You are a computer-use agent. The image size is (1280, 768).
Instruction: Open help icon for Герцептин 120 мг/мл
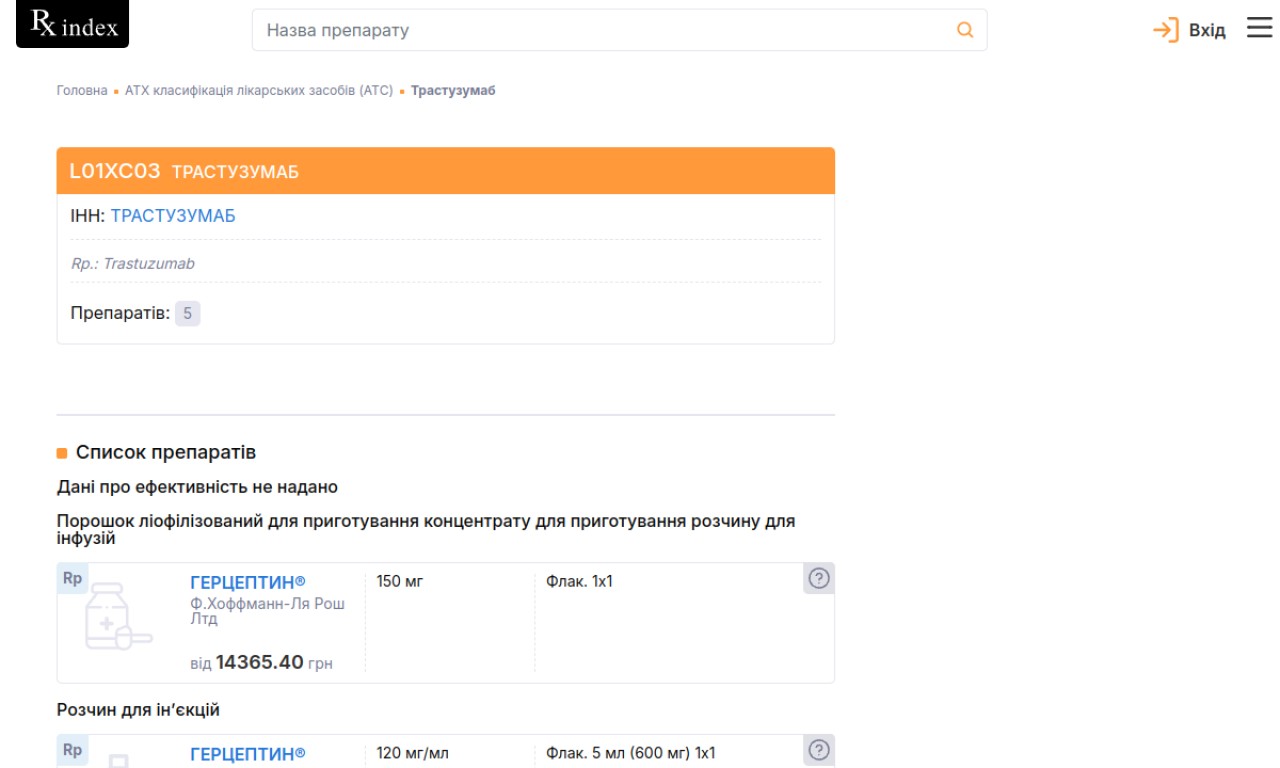pos(819,751)
